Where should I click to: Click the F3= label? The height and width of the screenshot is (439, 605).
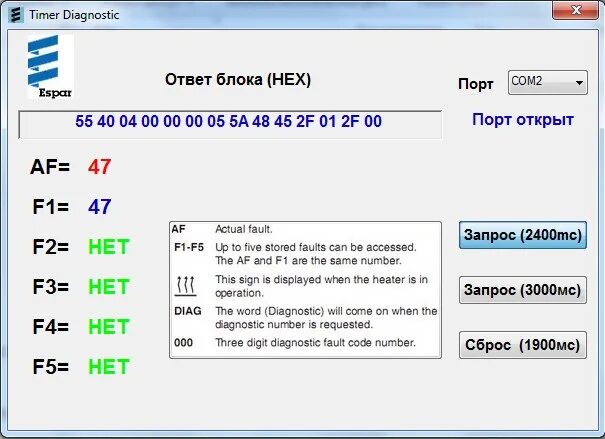(x=51, y=287)
